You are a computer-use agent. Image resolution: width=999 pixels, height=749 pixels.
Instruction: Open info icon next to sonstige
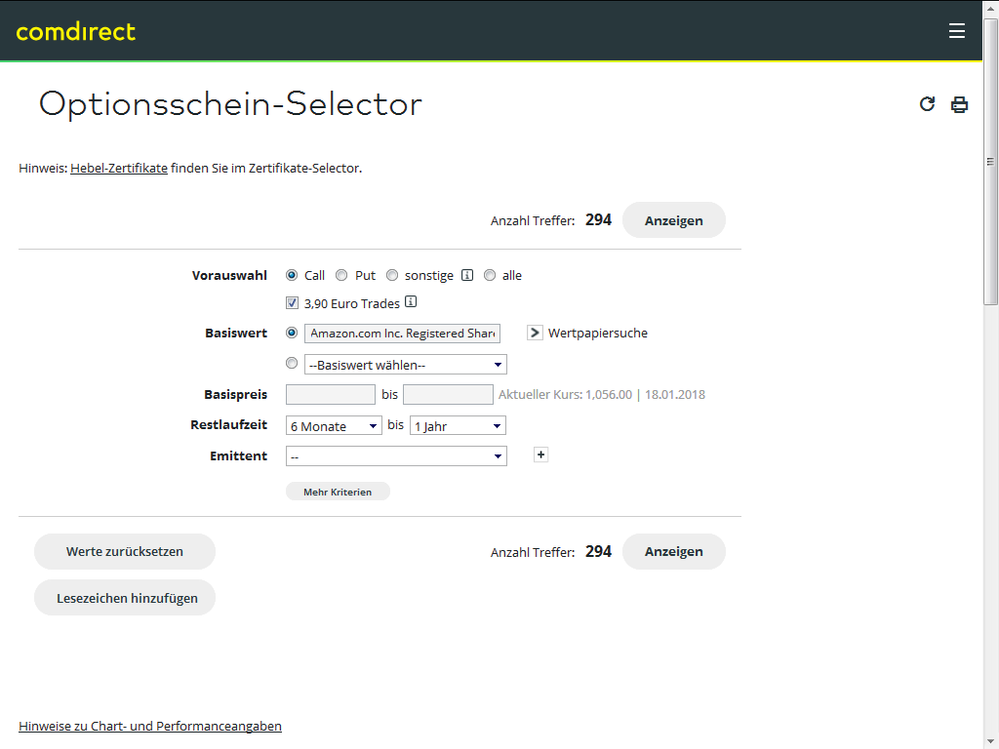(x=467, y=275)
